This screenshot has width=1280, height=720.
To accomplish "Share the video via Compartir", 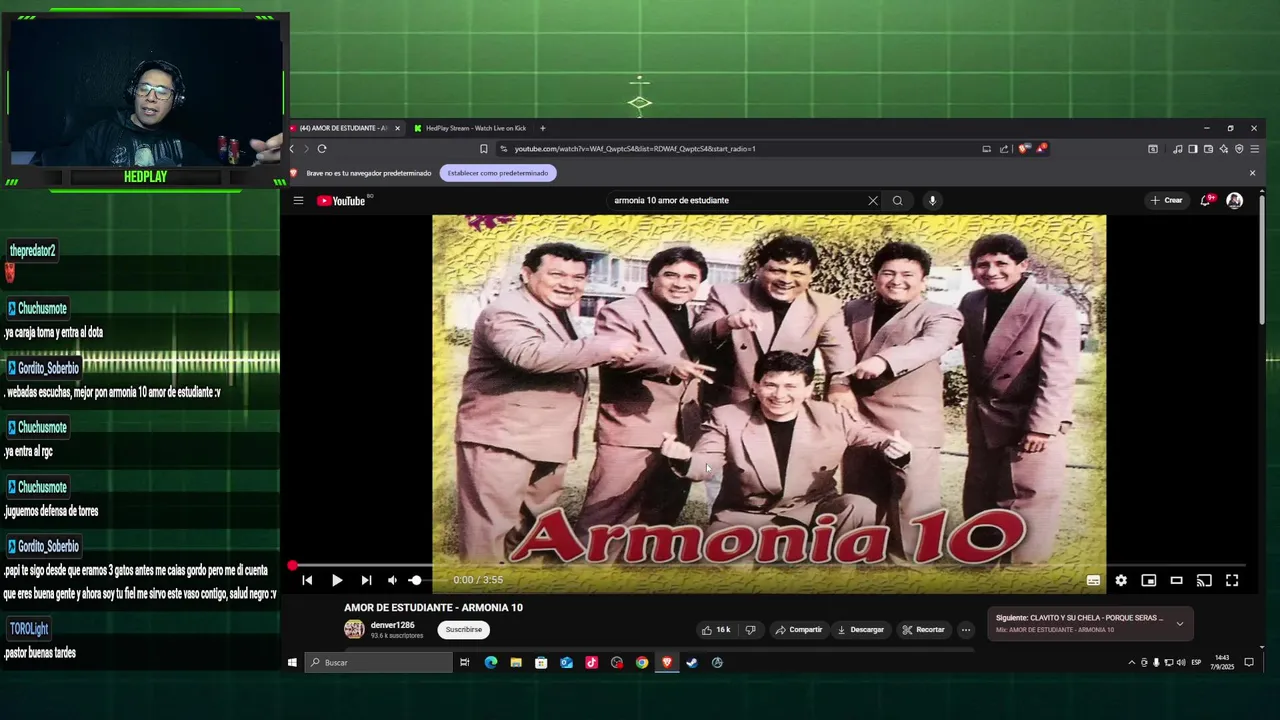I will 799,630.
